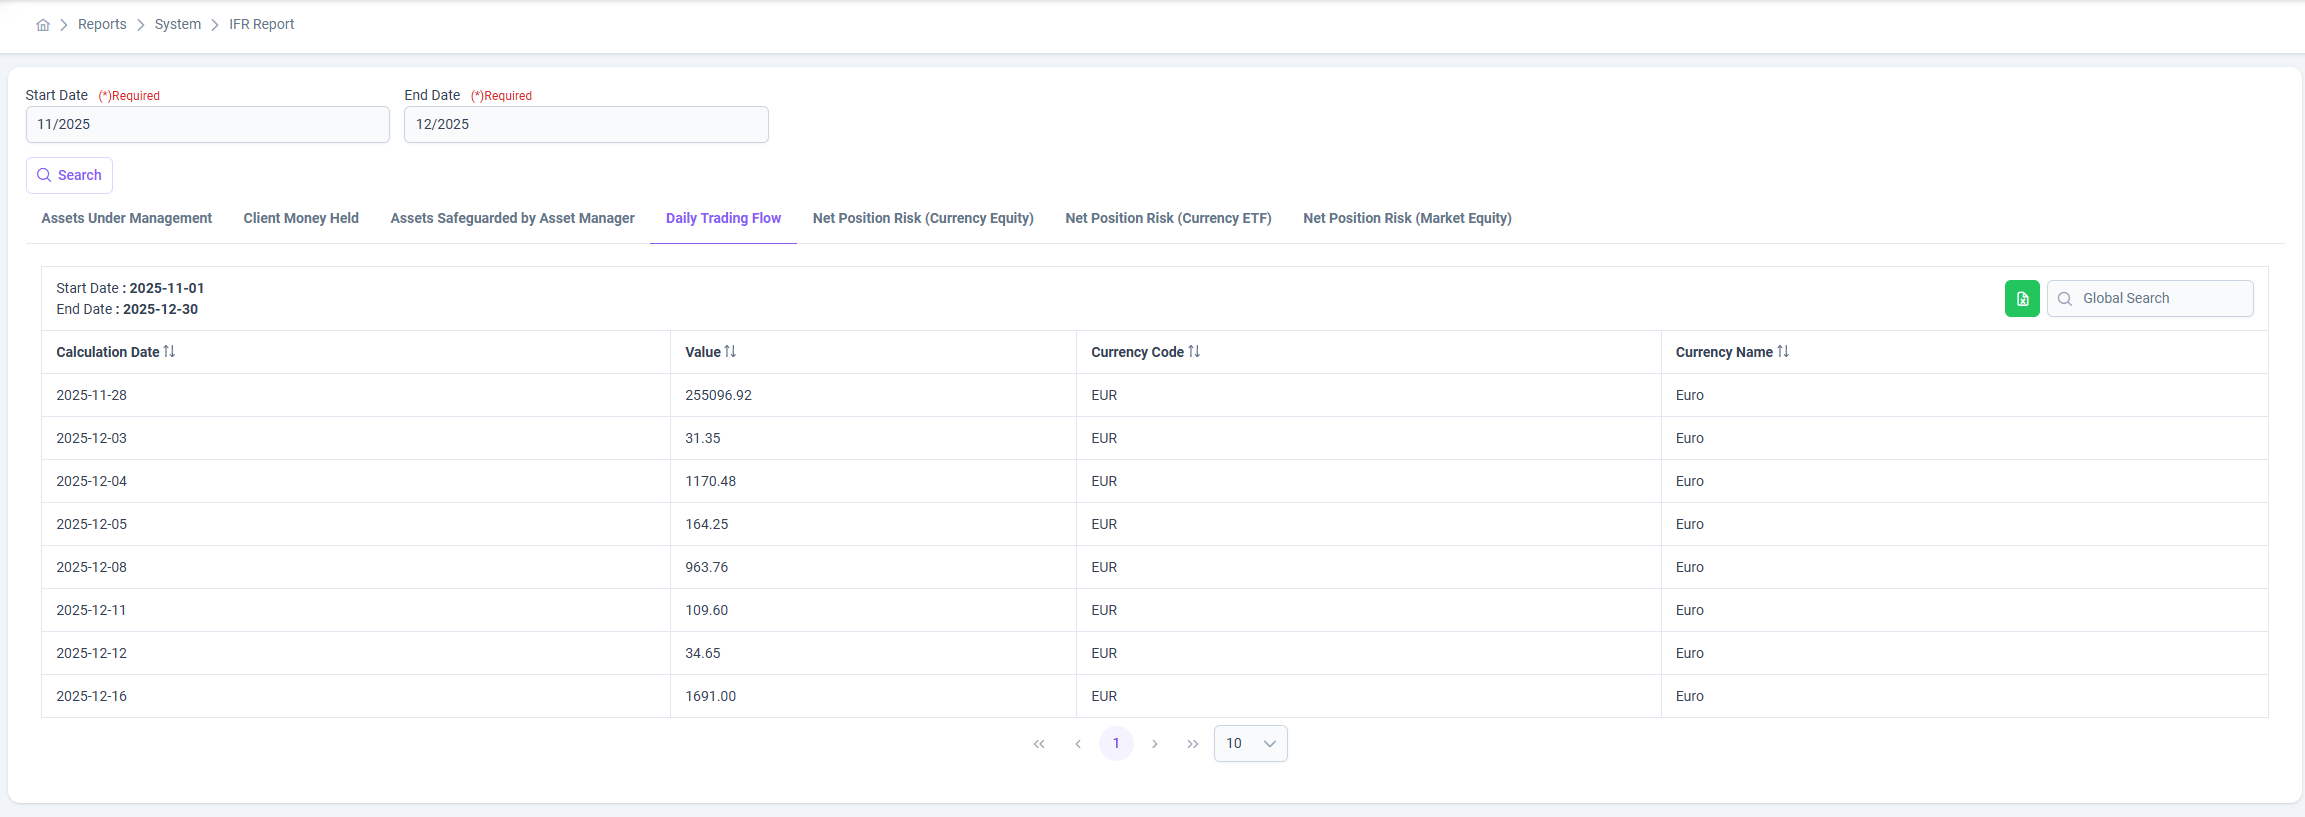Click Euro in the 2025-12-04 row
This screenshot has width=2305, height=817.
(x=1690, y=481)
